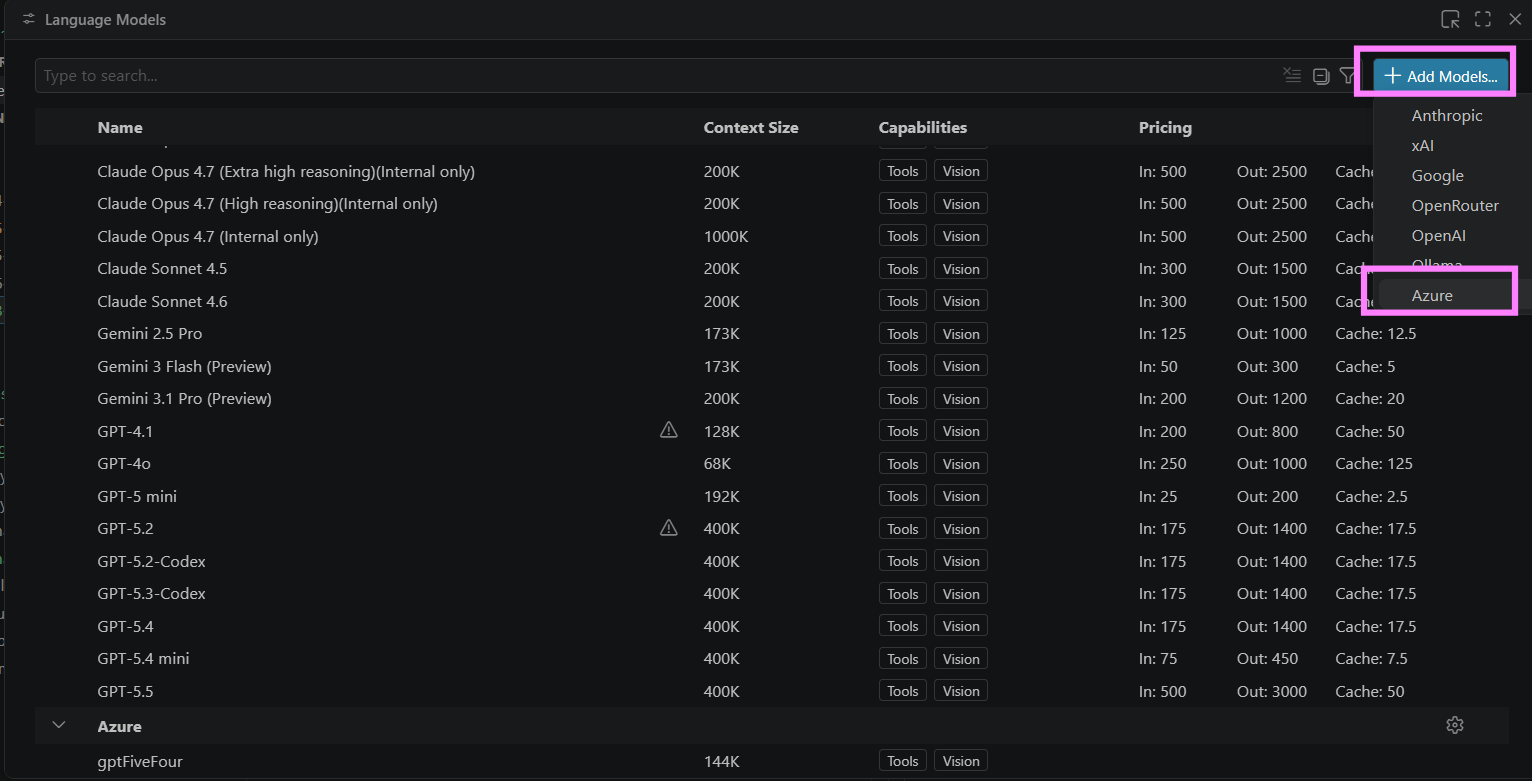The image size is (1532, 781).
Task: Select the Gemini 3.1 Pro (Preview) model name
Action: (185, 398)
